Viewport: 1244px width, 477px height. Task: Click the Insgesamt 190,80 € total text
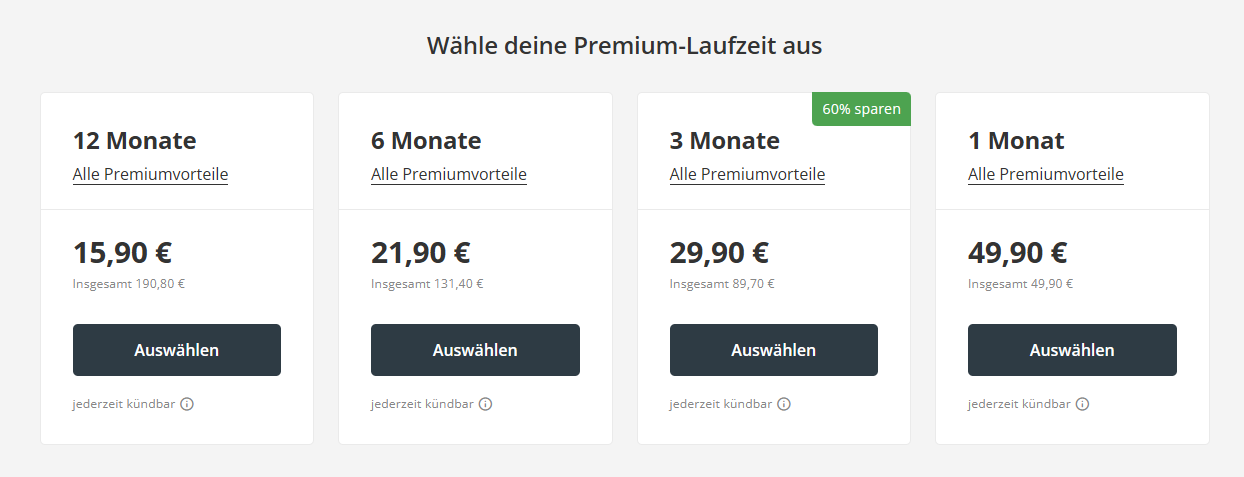129,283
